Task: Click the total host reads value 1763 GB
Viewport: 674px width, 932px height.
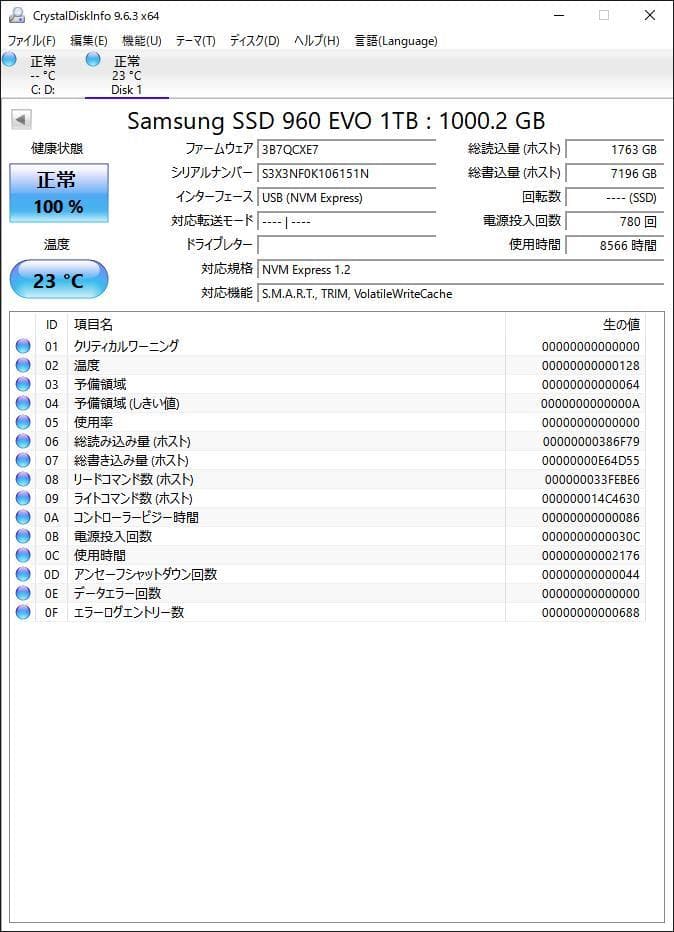Action: pos(615,150)
